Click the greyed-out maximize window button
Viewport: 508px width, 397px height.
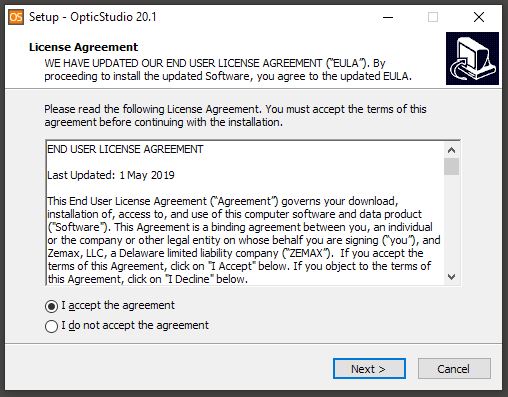(x=433, y=17)
